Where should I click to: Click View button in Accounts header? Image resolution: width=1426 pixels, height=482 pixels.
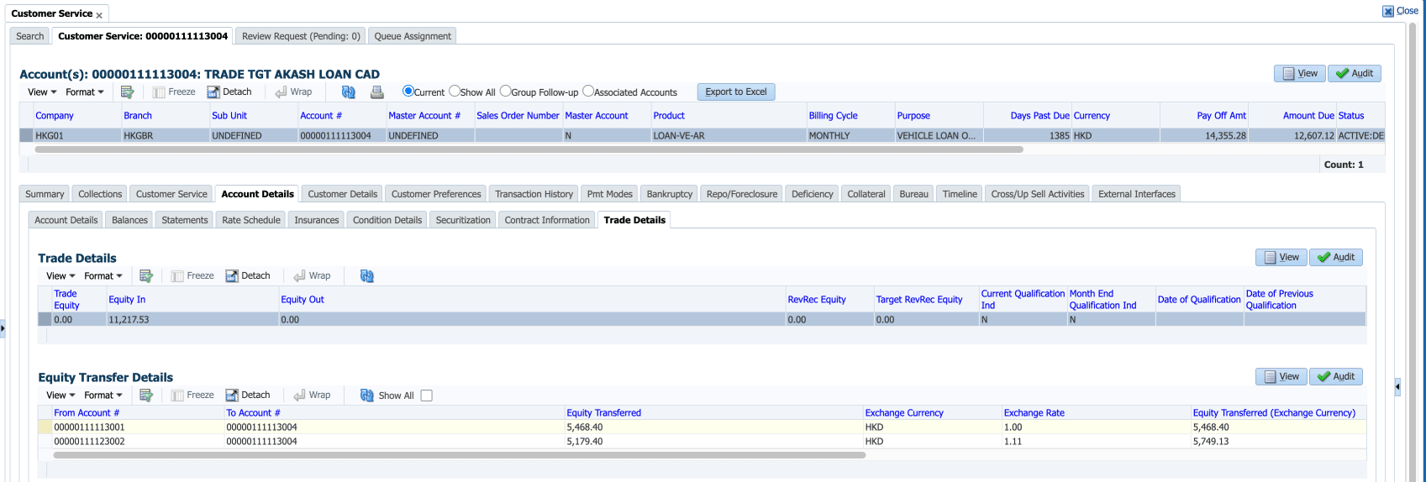(1299, 73)
